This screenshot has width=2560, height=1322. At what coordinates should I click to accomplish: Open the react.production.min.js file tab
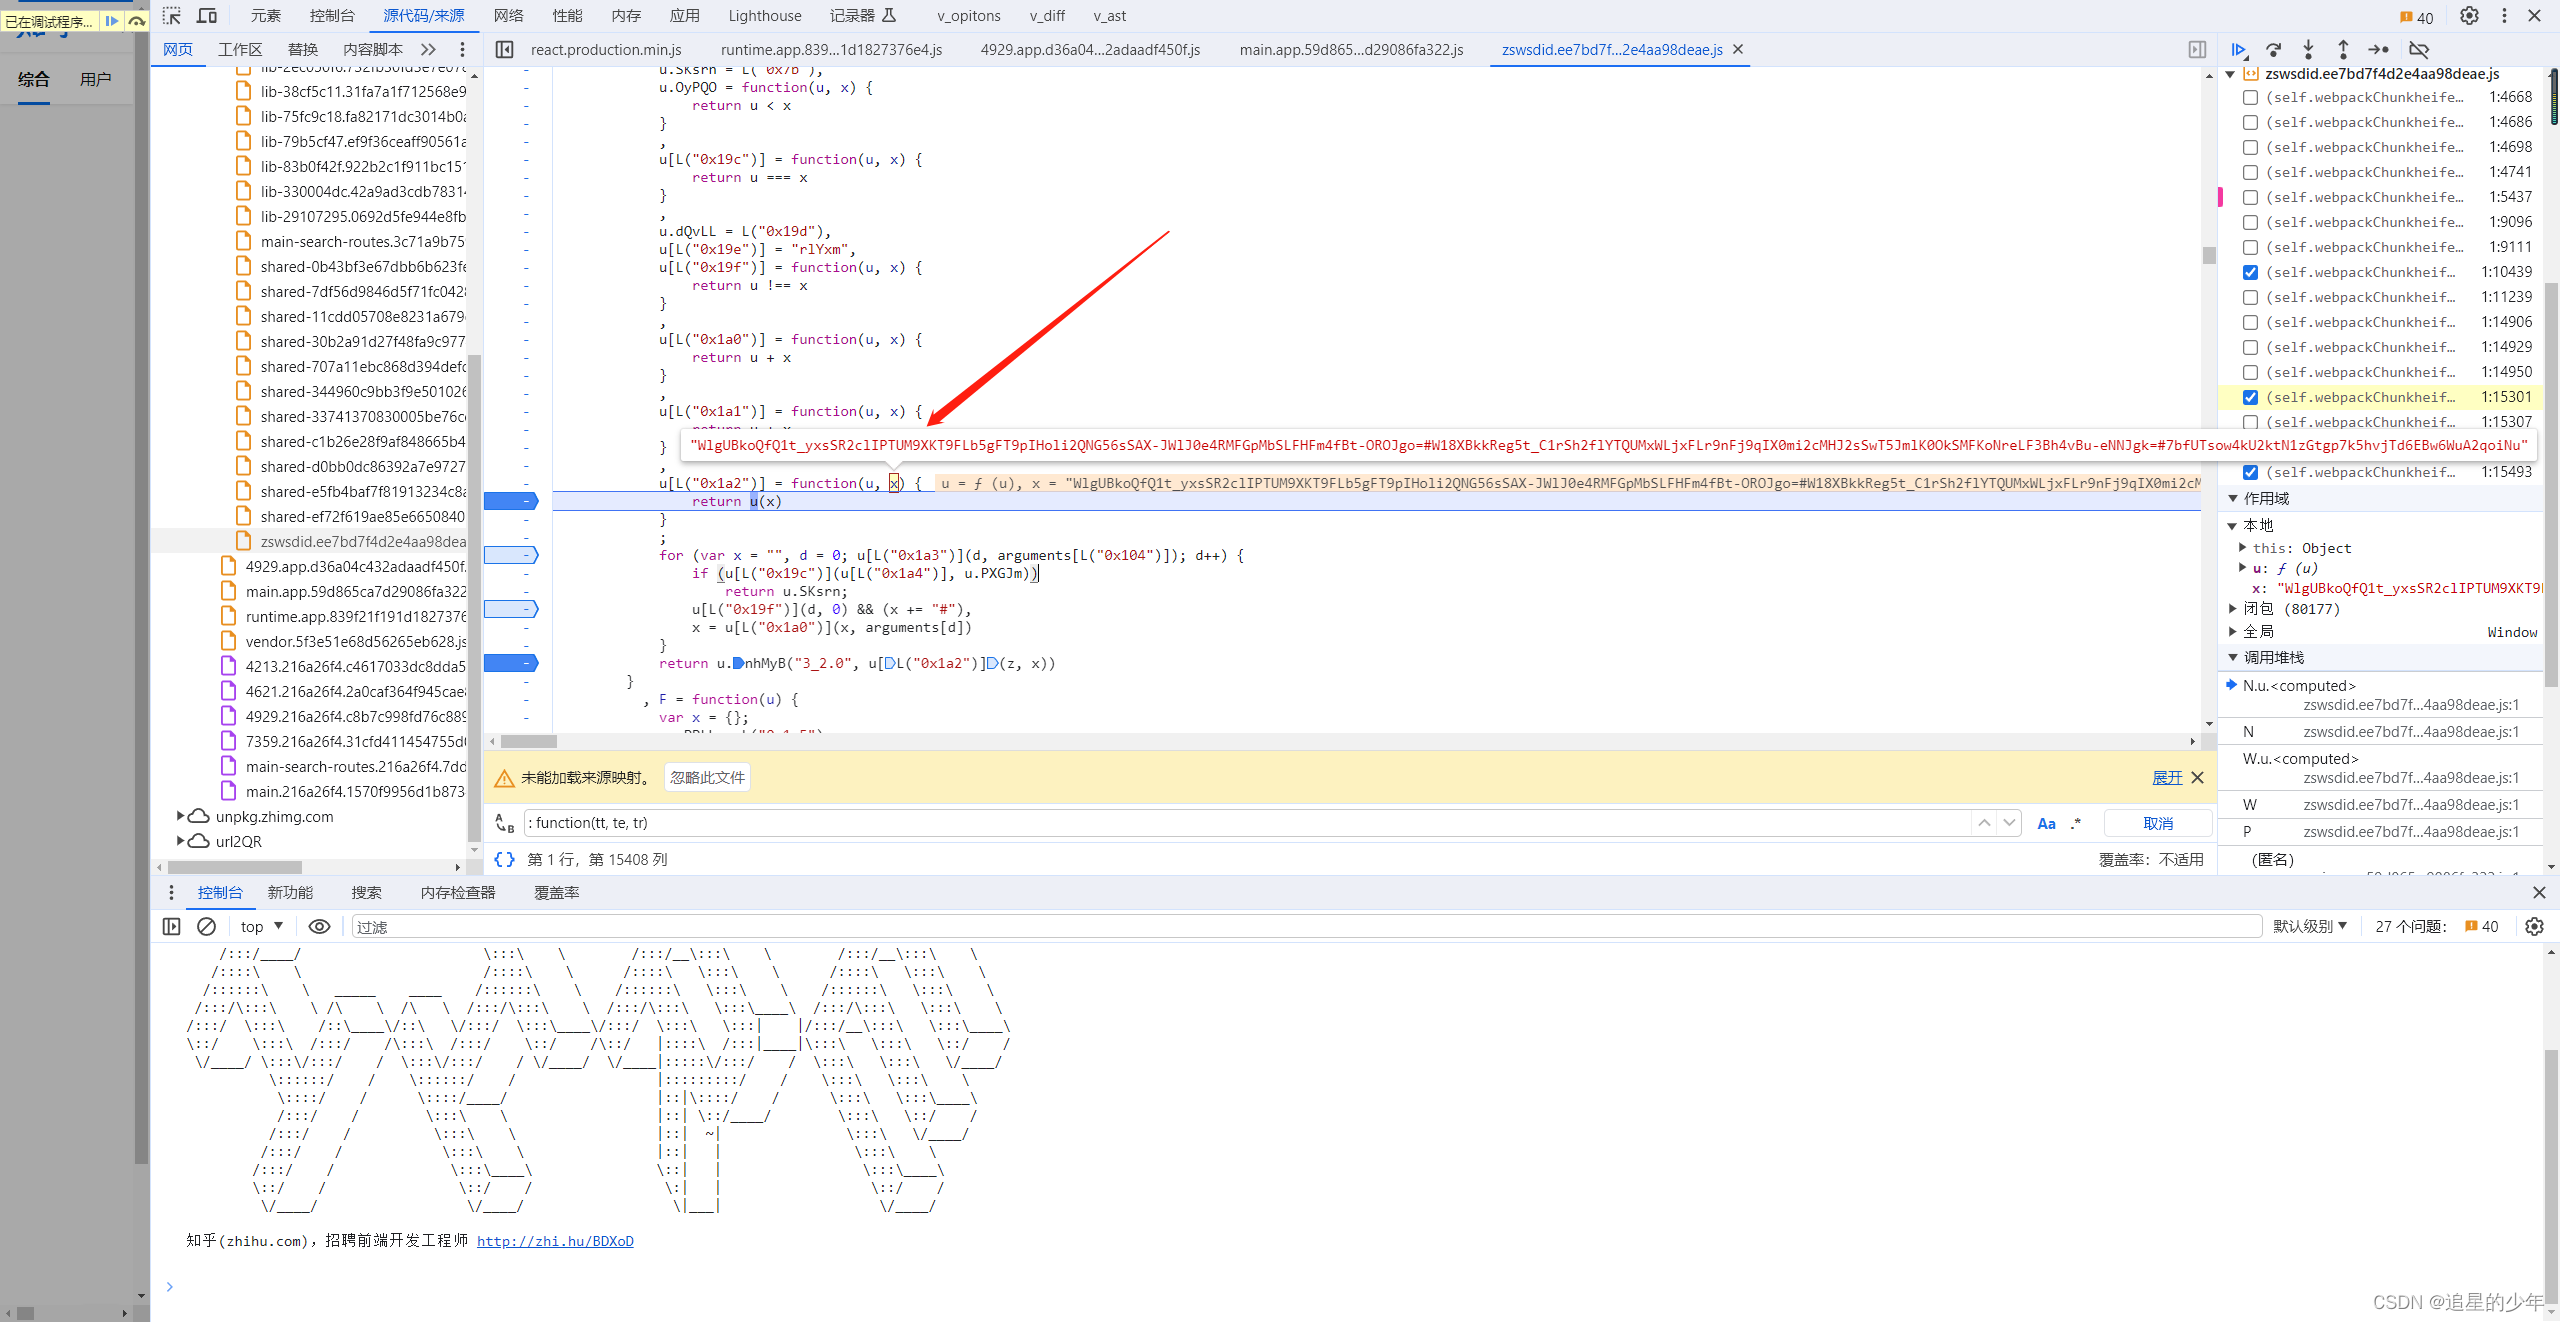[x=606, y=49]
